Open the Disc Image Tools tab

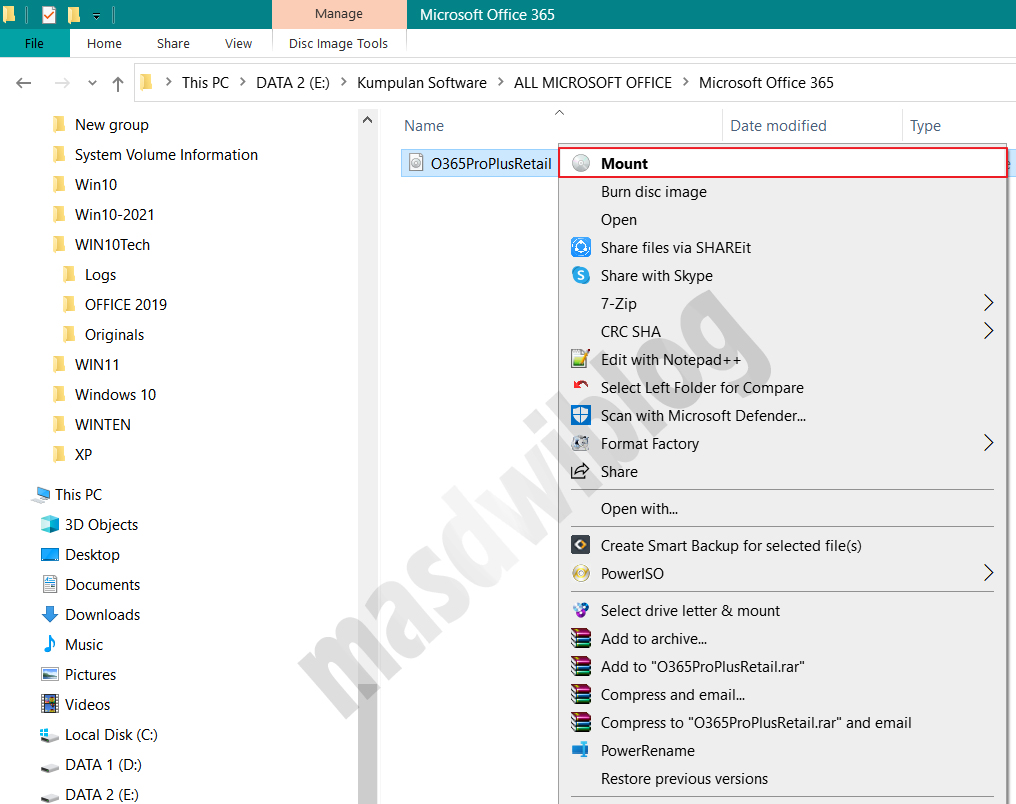tap(338, 43)
